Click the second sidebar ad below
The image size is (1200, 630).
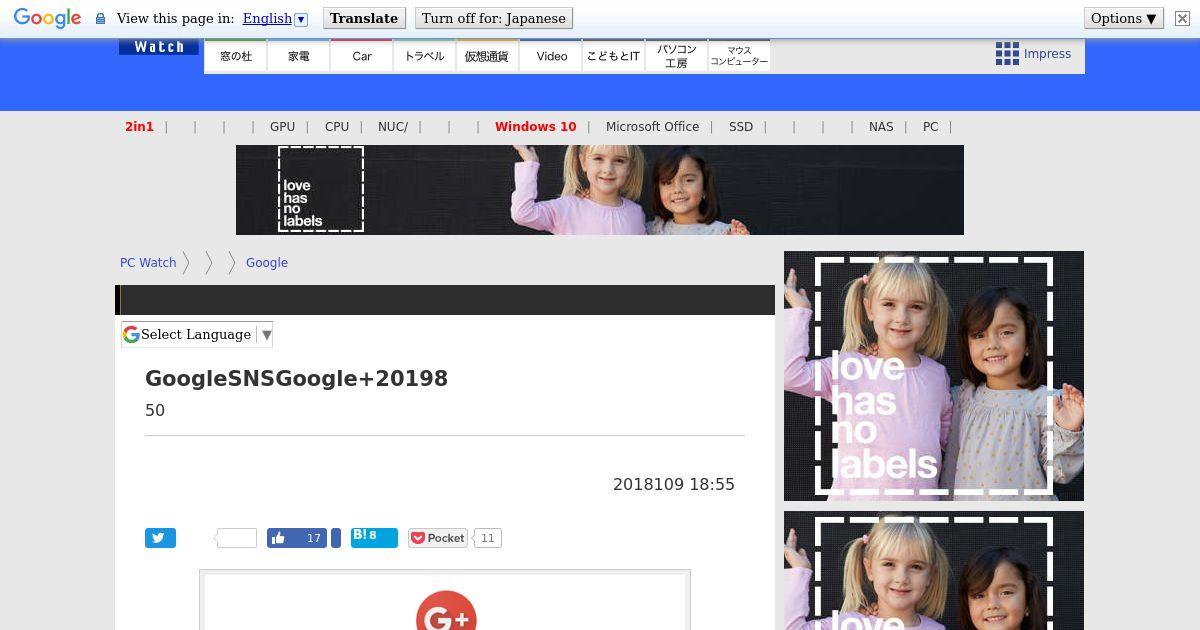934,571
